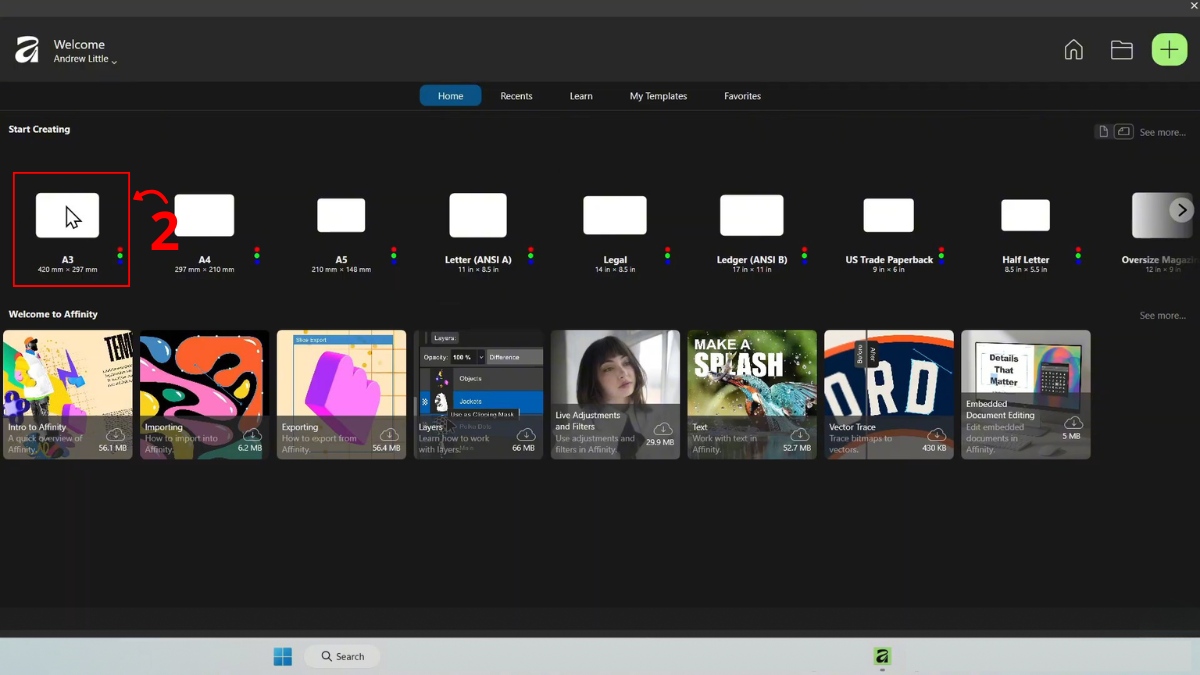
Task: Download the Intro to Affinity sample
Action: click(115, 434)
